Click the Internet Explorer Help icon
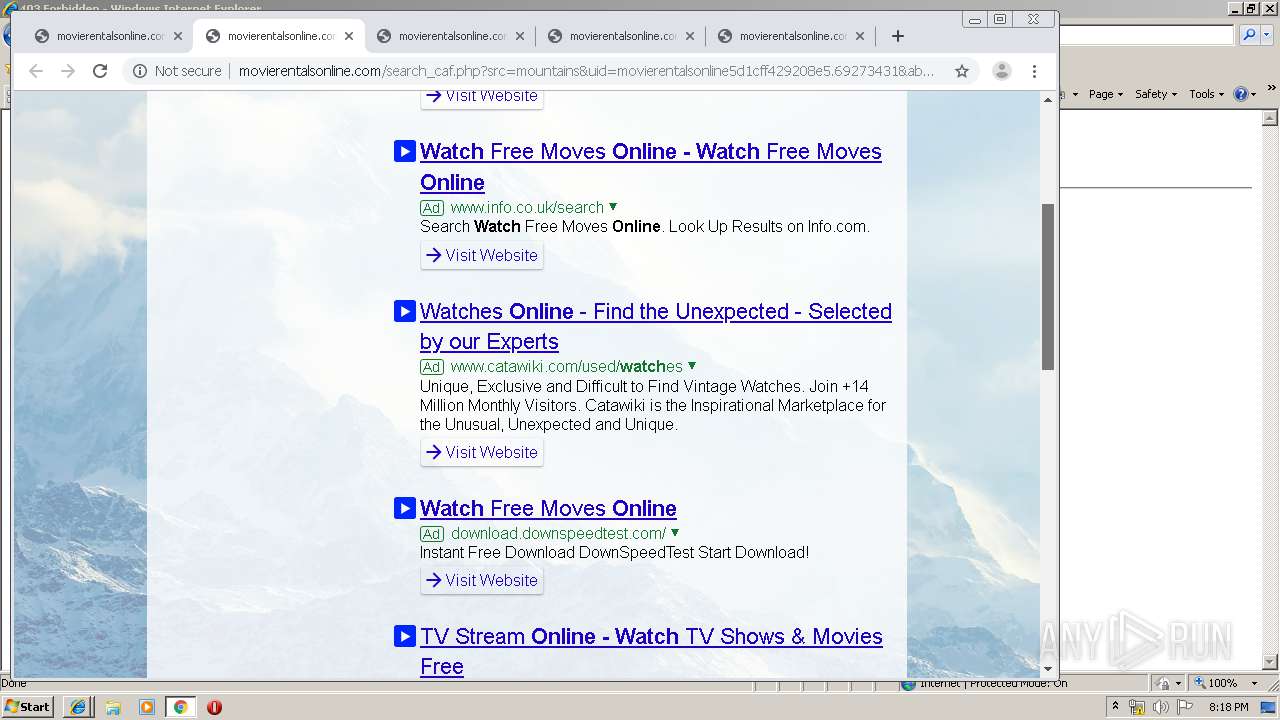This screenshot has width=1280, height=720. coord(1240,94)
